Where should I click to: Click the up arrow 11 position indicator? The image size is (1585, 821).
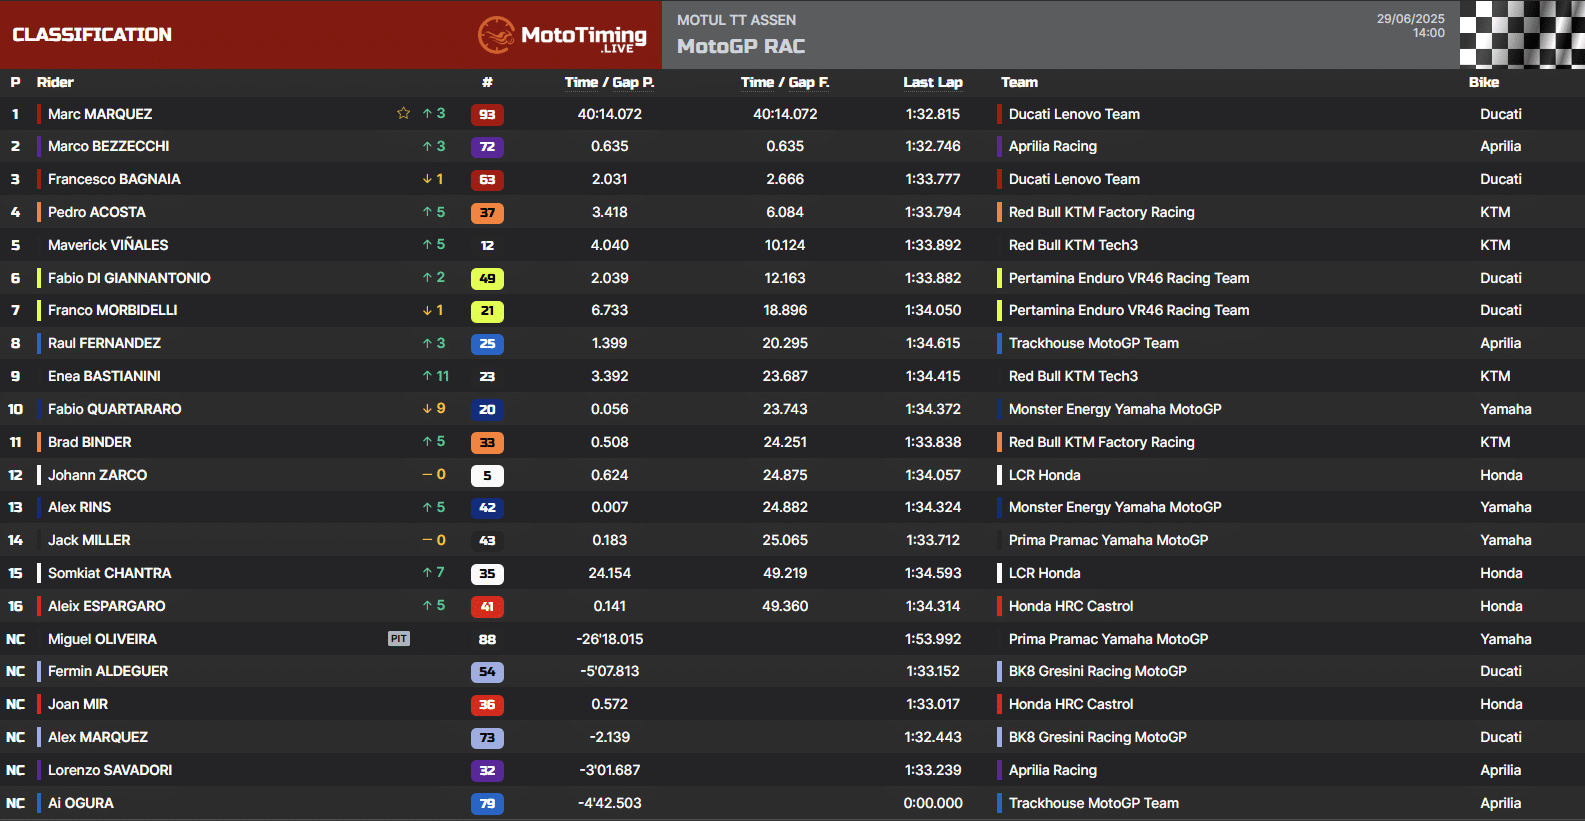(x=435, y=376)
